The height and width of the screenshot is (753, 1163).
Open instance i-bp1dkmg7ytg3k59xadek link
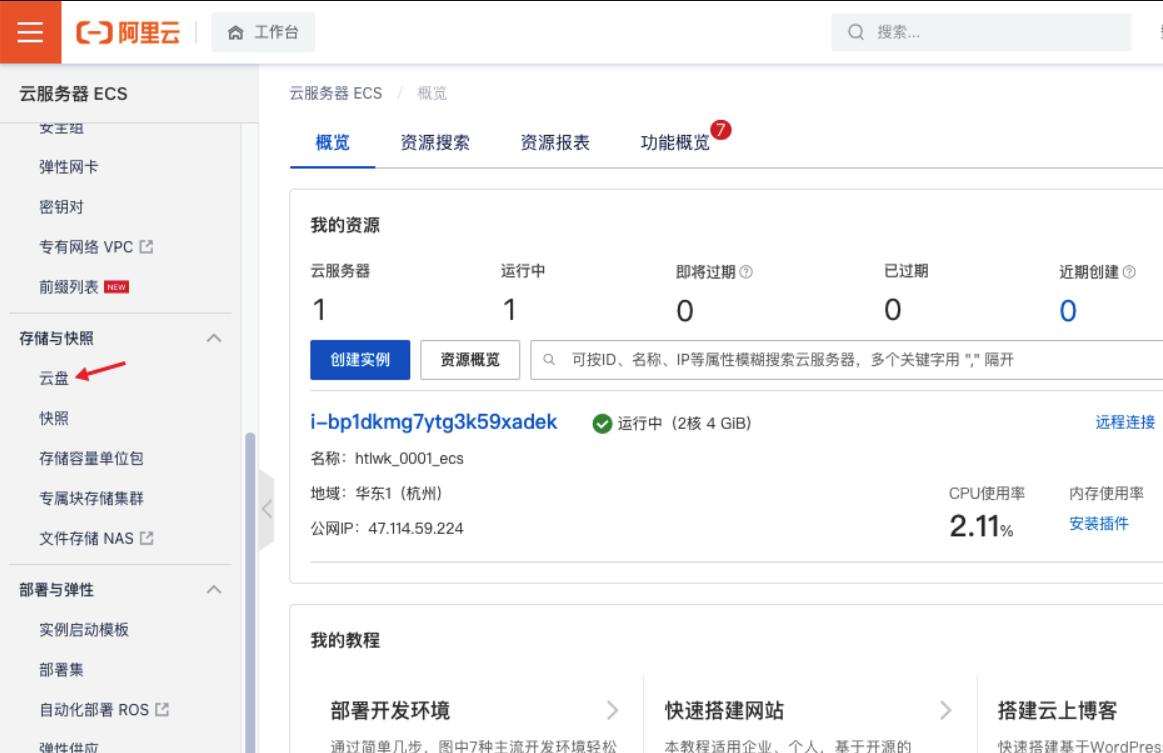(x=434, y=422)
